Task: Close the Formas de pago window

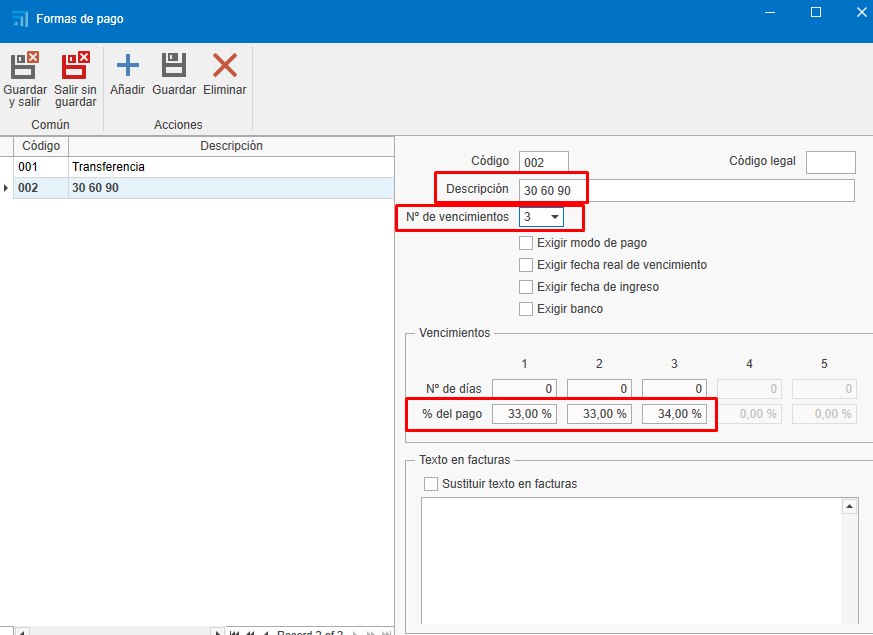Action: [861, 12]
